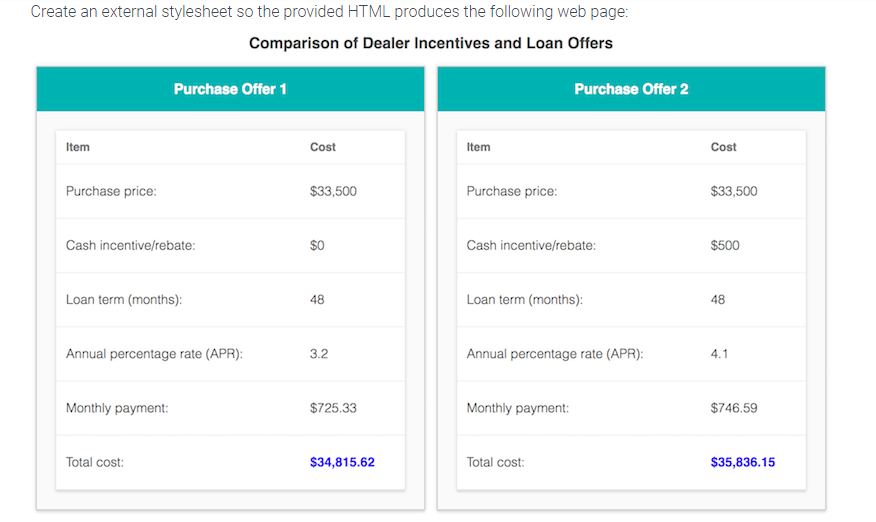This screenshot has width=876, height=522.
Task: Click the $746.59 monthly payment cell
Action: [x=734, y=408]
